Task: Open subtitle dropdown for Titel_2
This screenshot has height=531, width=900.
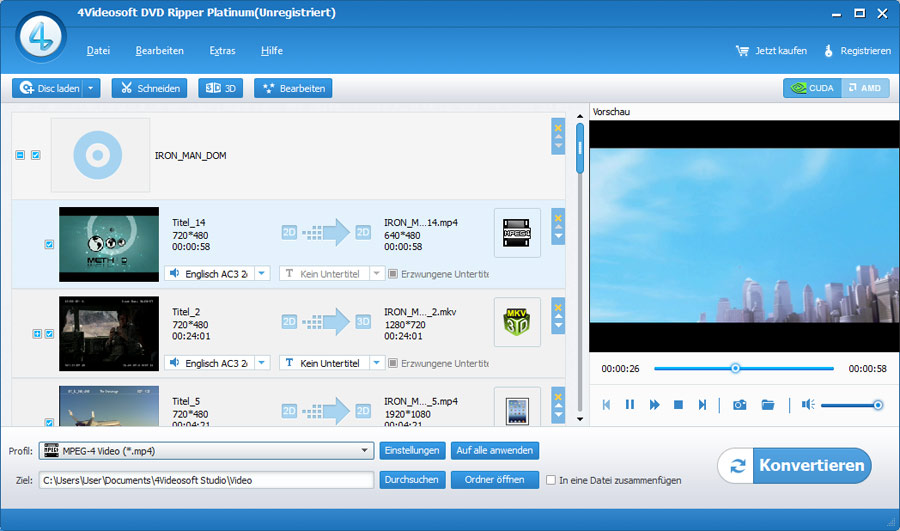Action: [377, 363]
